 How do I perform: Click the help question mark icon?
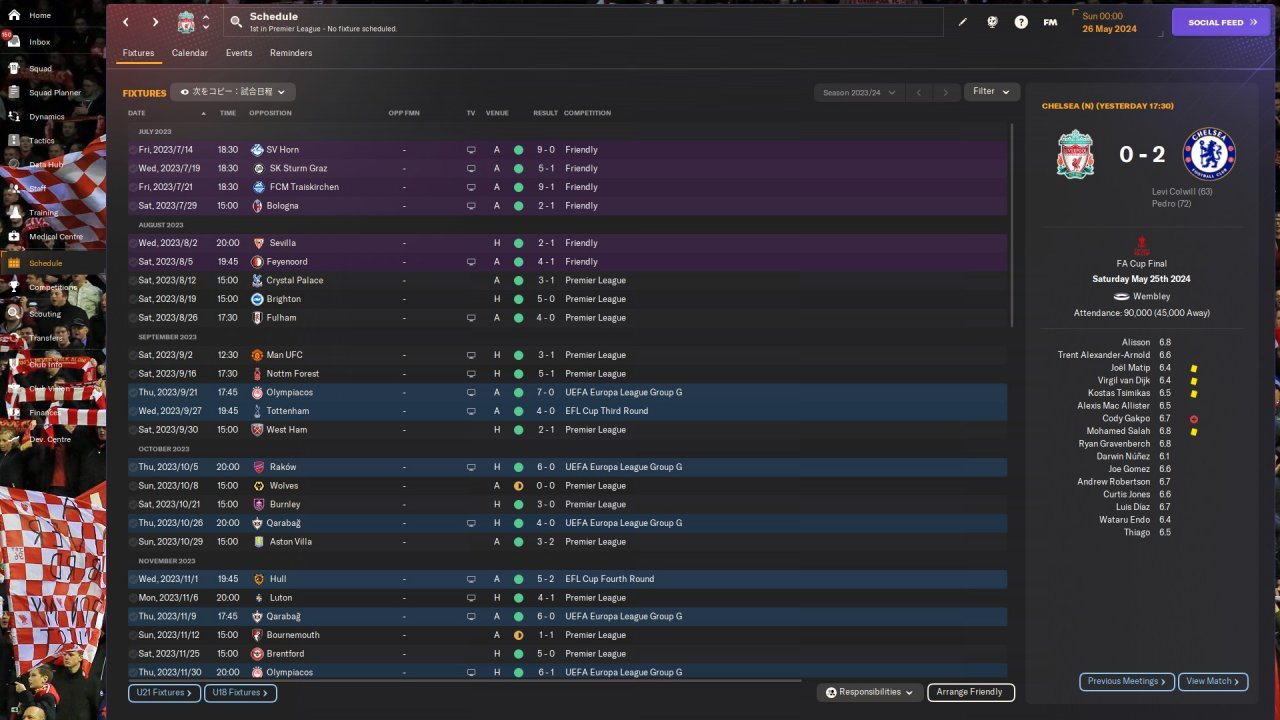click(1021, 22)
